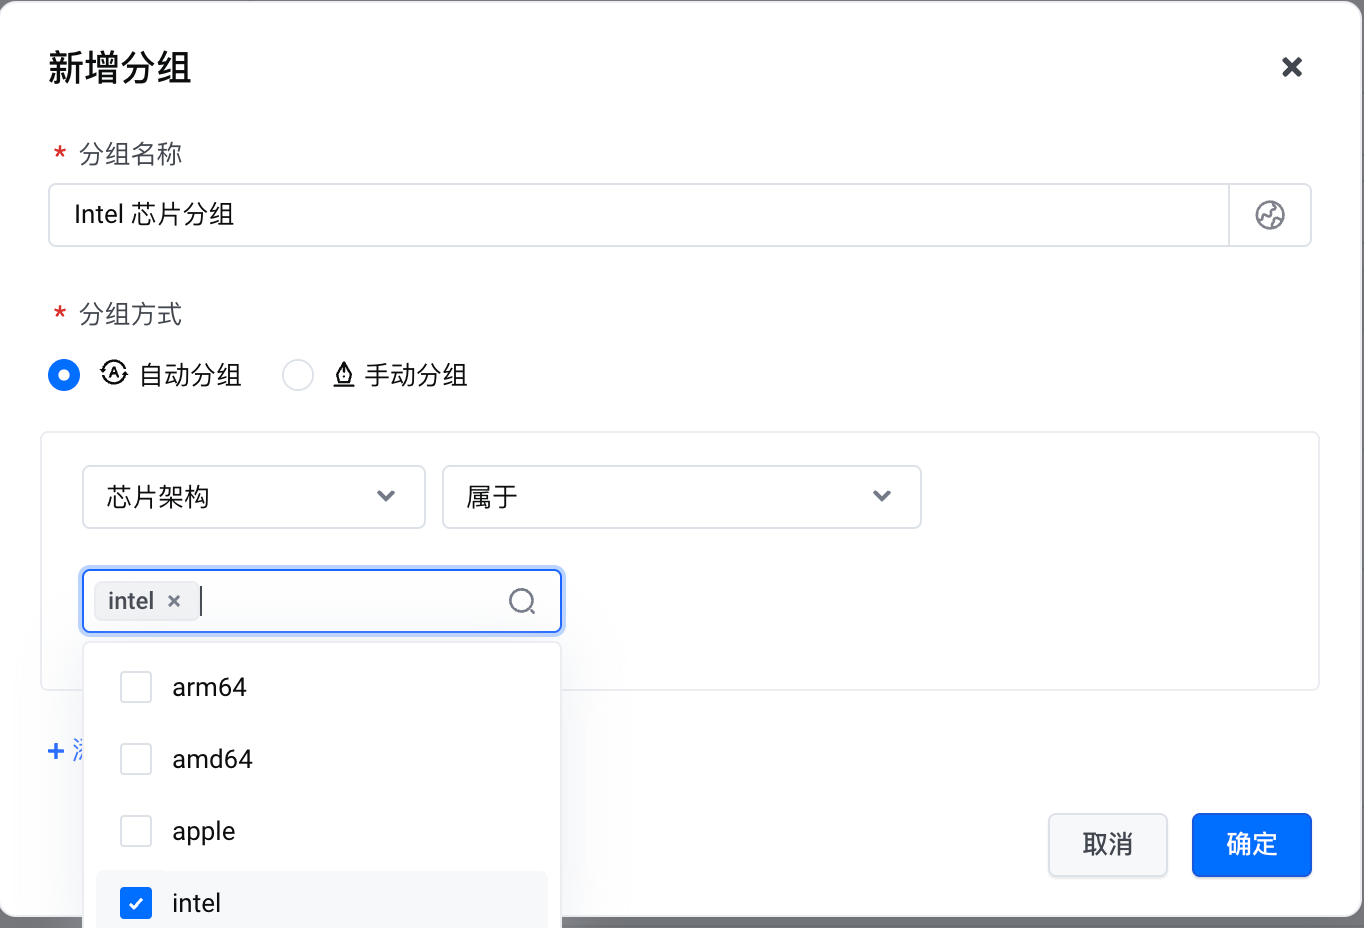Tick the apple checkbox
This screenshot has width=1364, height=928.
pos(136,831)
